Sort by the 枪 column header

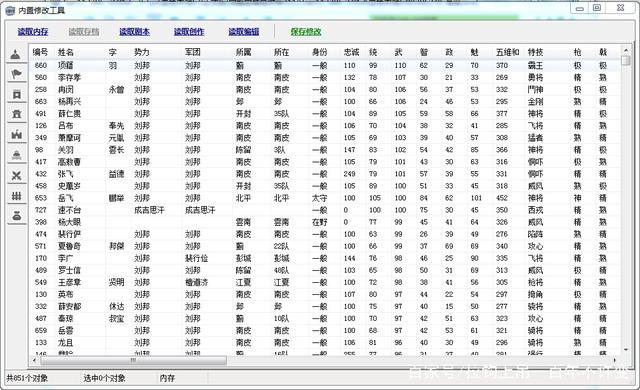pos(577,52)
